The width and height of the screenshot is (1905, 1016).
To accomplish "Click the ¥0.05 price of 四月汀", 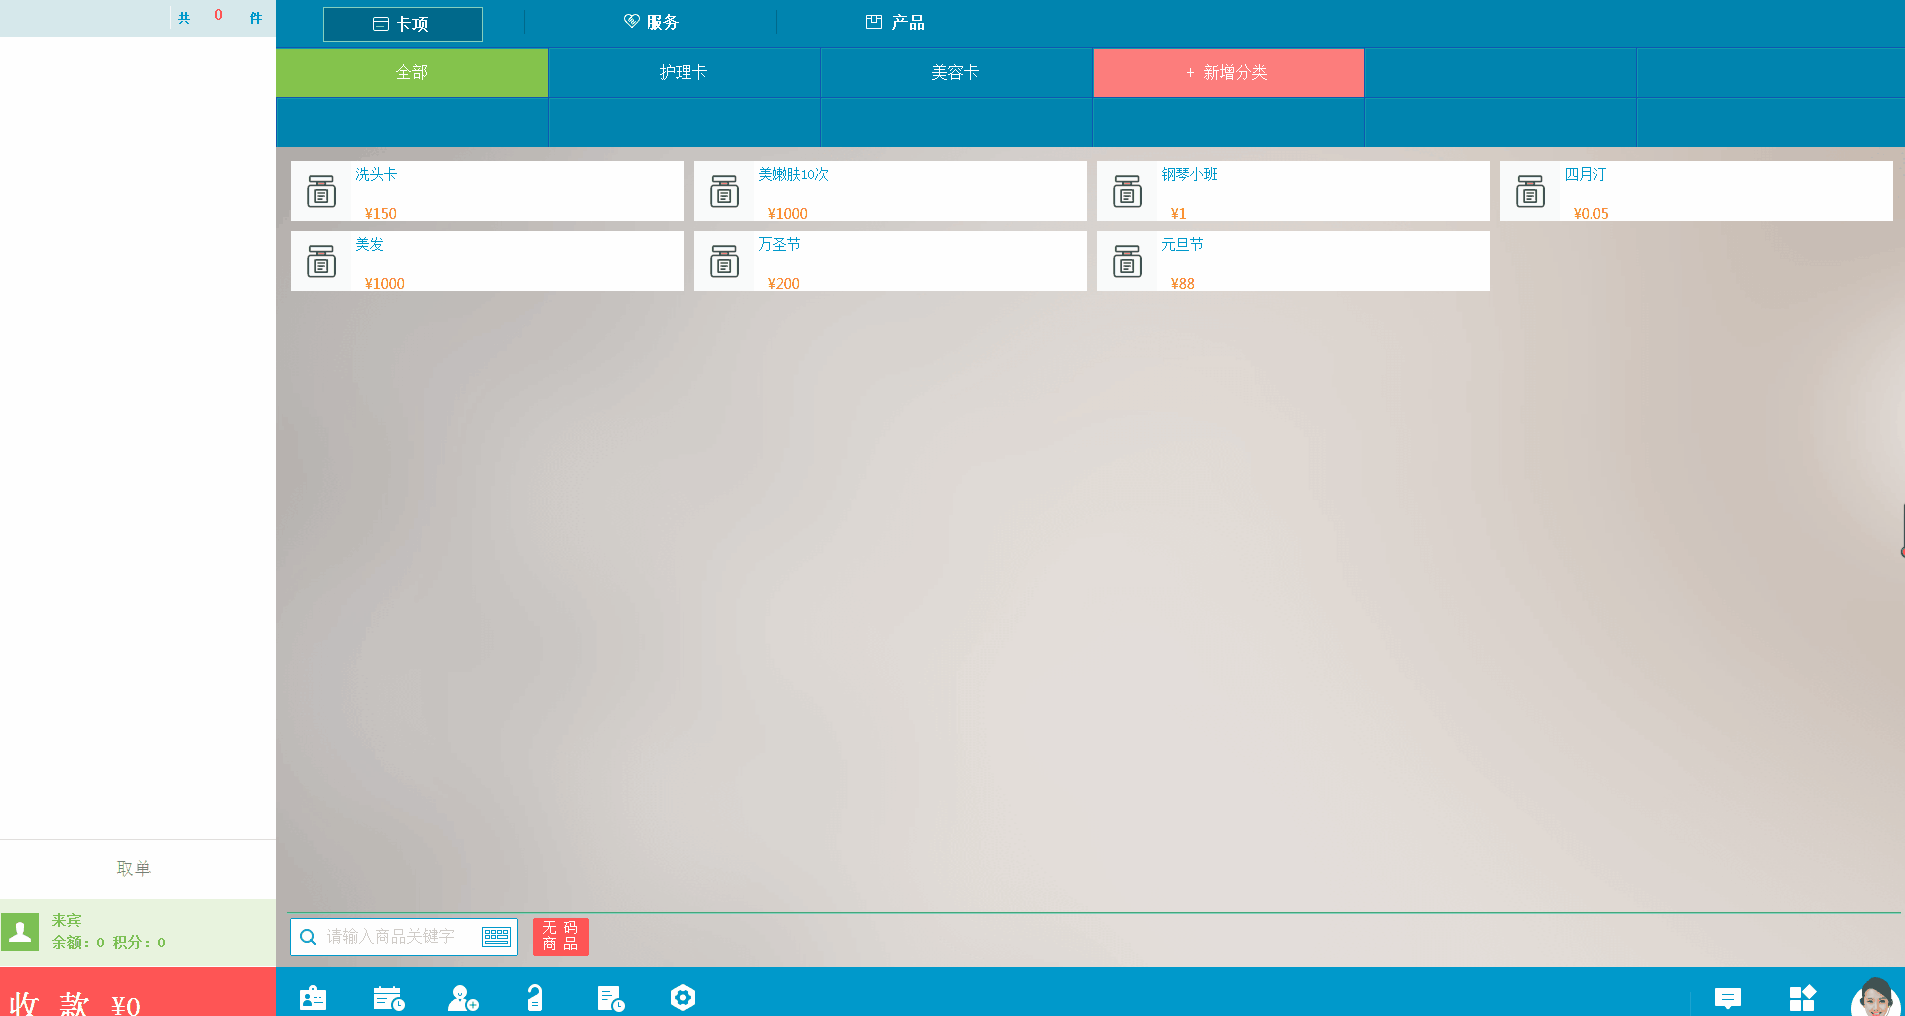I will (x=1590, y=213).
